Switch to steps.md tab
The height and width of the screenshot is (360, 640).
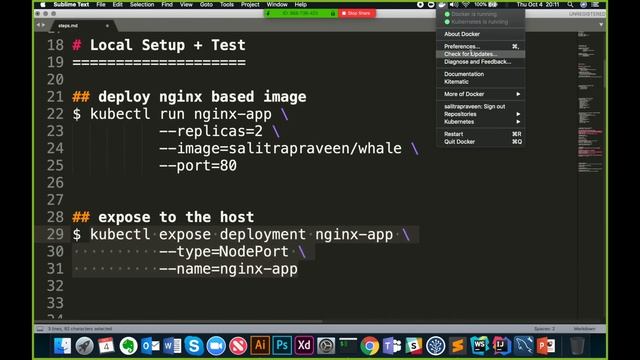[68, 26]
